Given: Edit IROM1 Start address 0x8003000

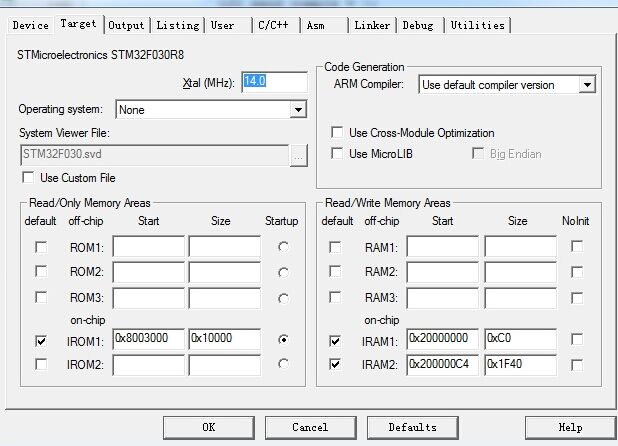Looking at the screenshot, I should (x=148, y=339).
